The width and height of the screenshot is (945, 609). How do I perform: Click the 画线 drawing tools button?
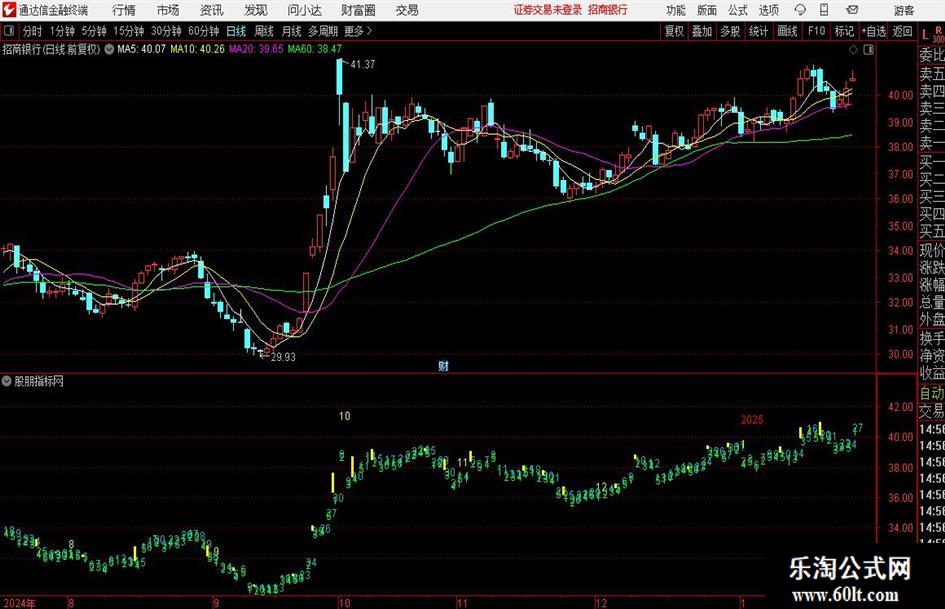tap(788, 31)
